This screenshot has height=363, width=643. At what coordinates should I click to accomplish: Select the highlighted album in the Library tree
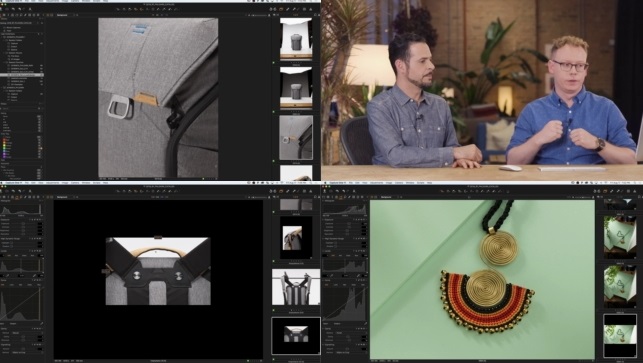tap(22, 75)
